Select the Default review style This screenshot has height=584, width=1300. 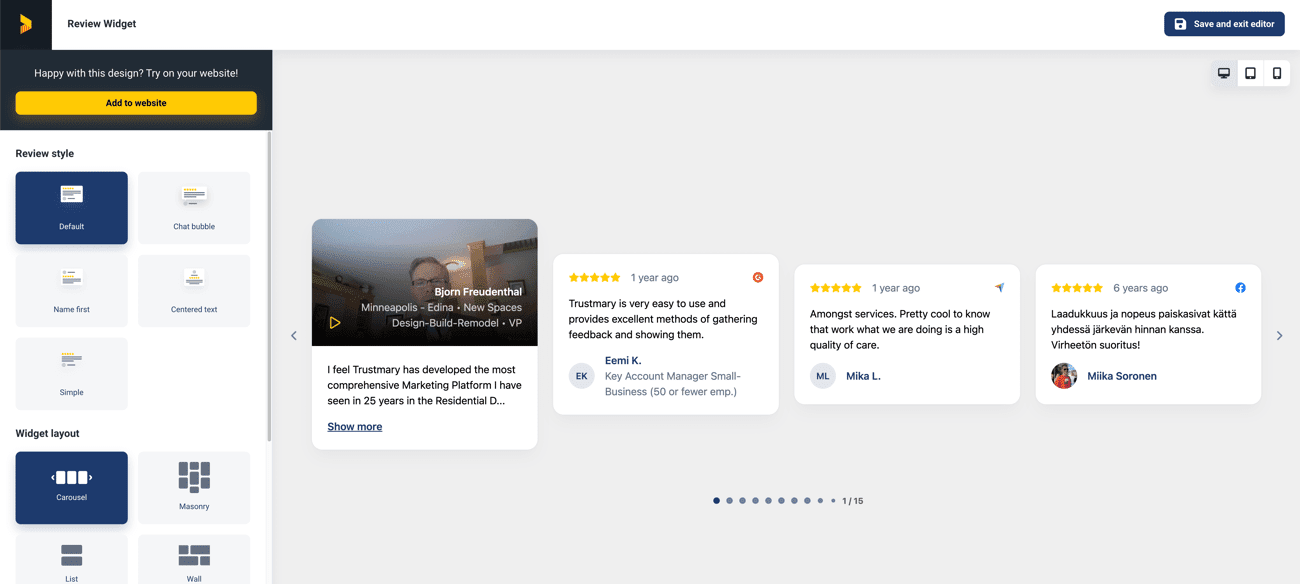[71, 208]
